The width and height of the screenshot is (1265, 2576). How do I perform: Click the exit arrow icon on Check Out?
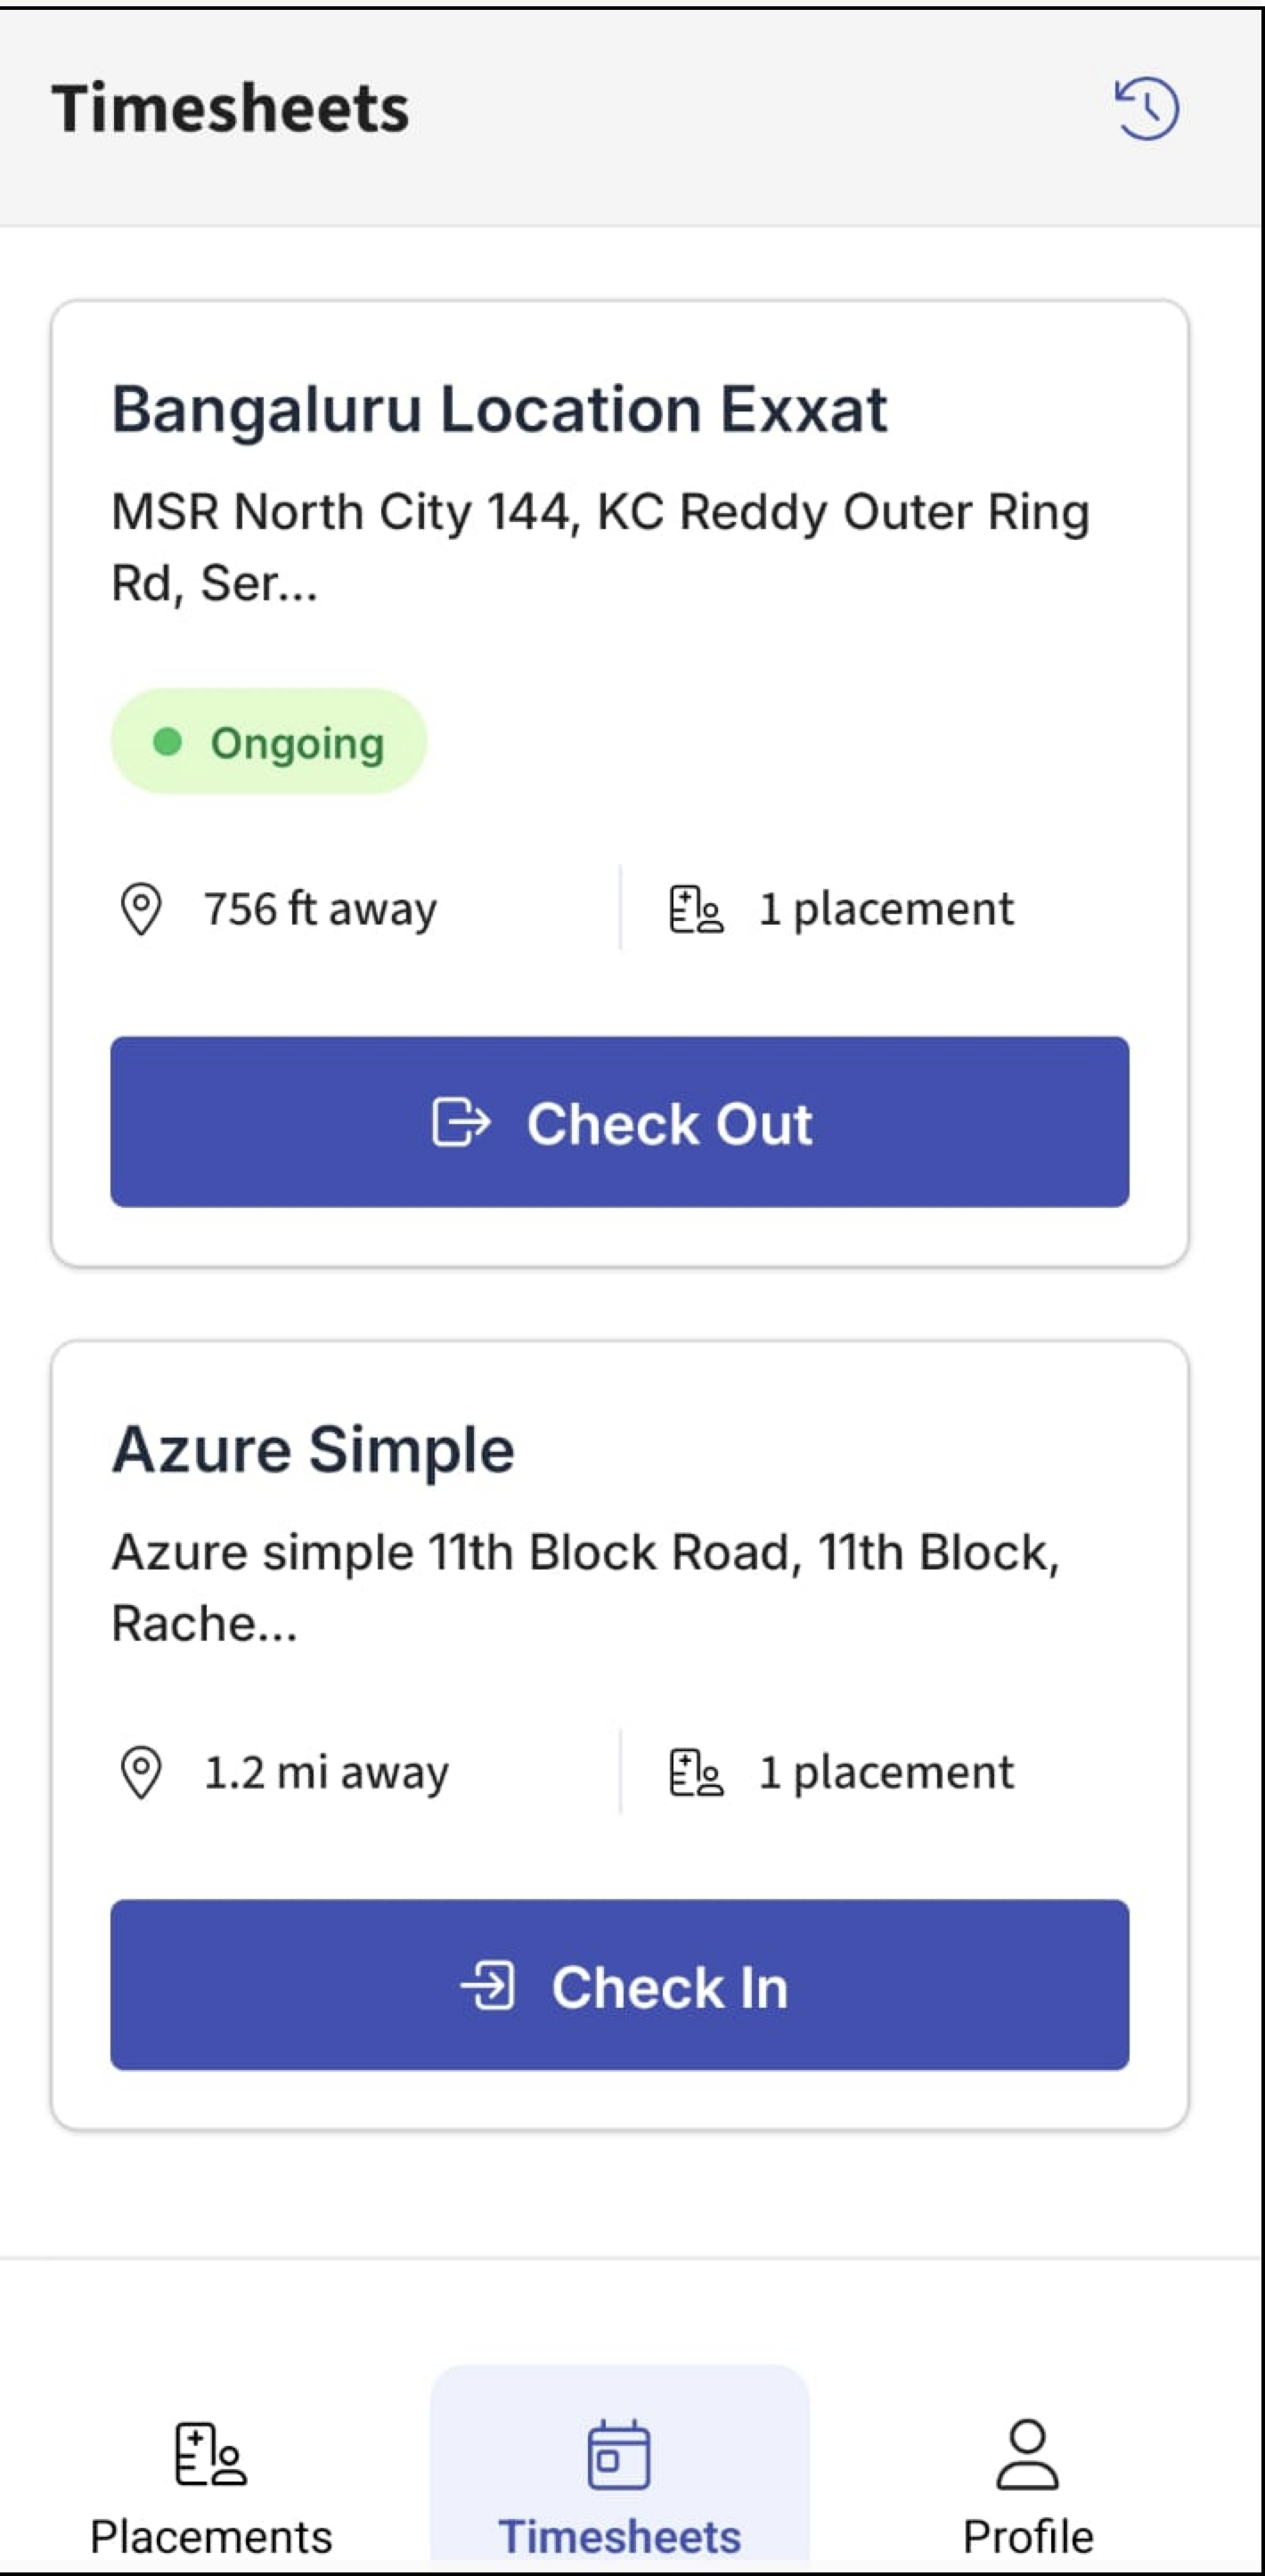[461, 1122]
